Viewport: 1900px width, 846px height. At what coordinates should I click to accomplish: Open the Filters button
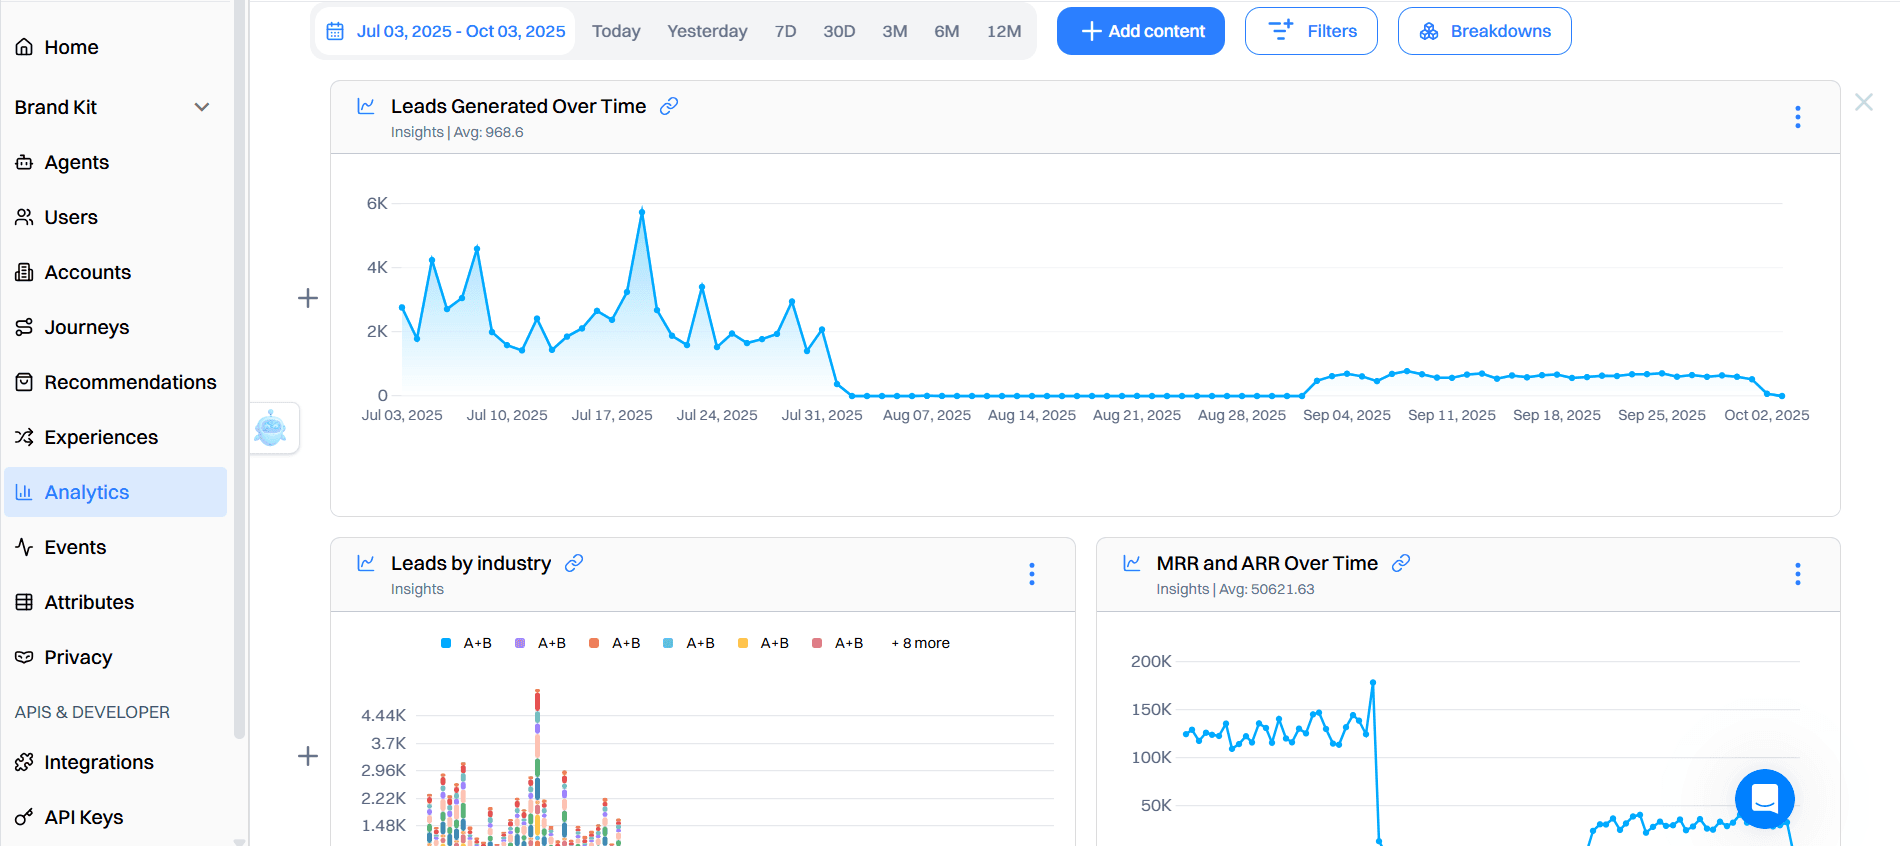[x=1310, y=31]
